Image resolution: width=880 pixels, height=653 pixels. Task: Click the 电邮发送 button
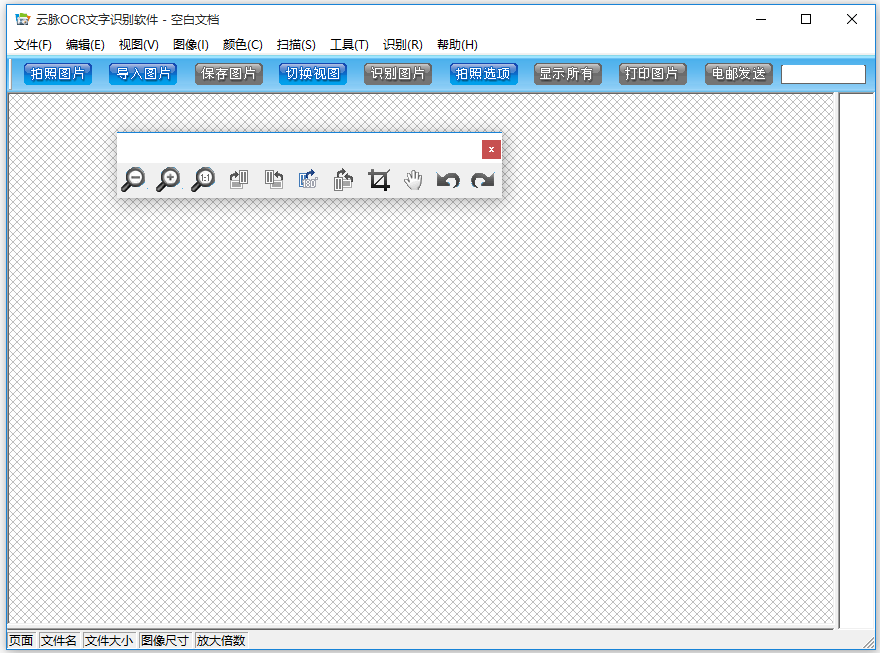click(739, 73)
